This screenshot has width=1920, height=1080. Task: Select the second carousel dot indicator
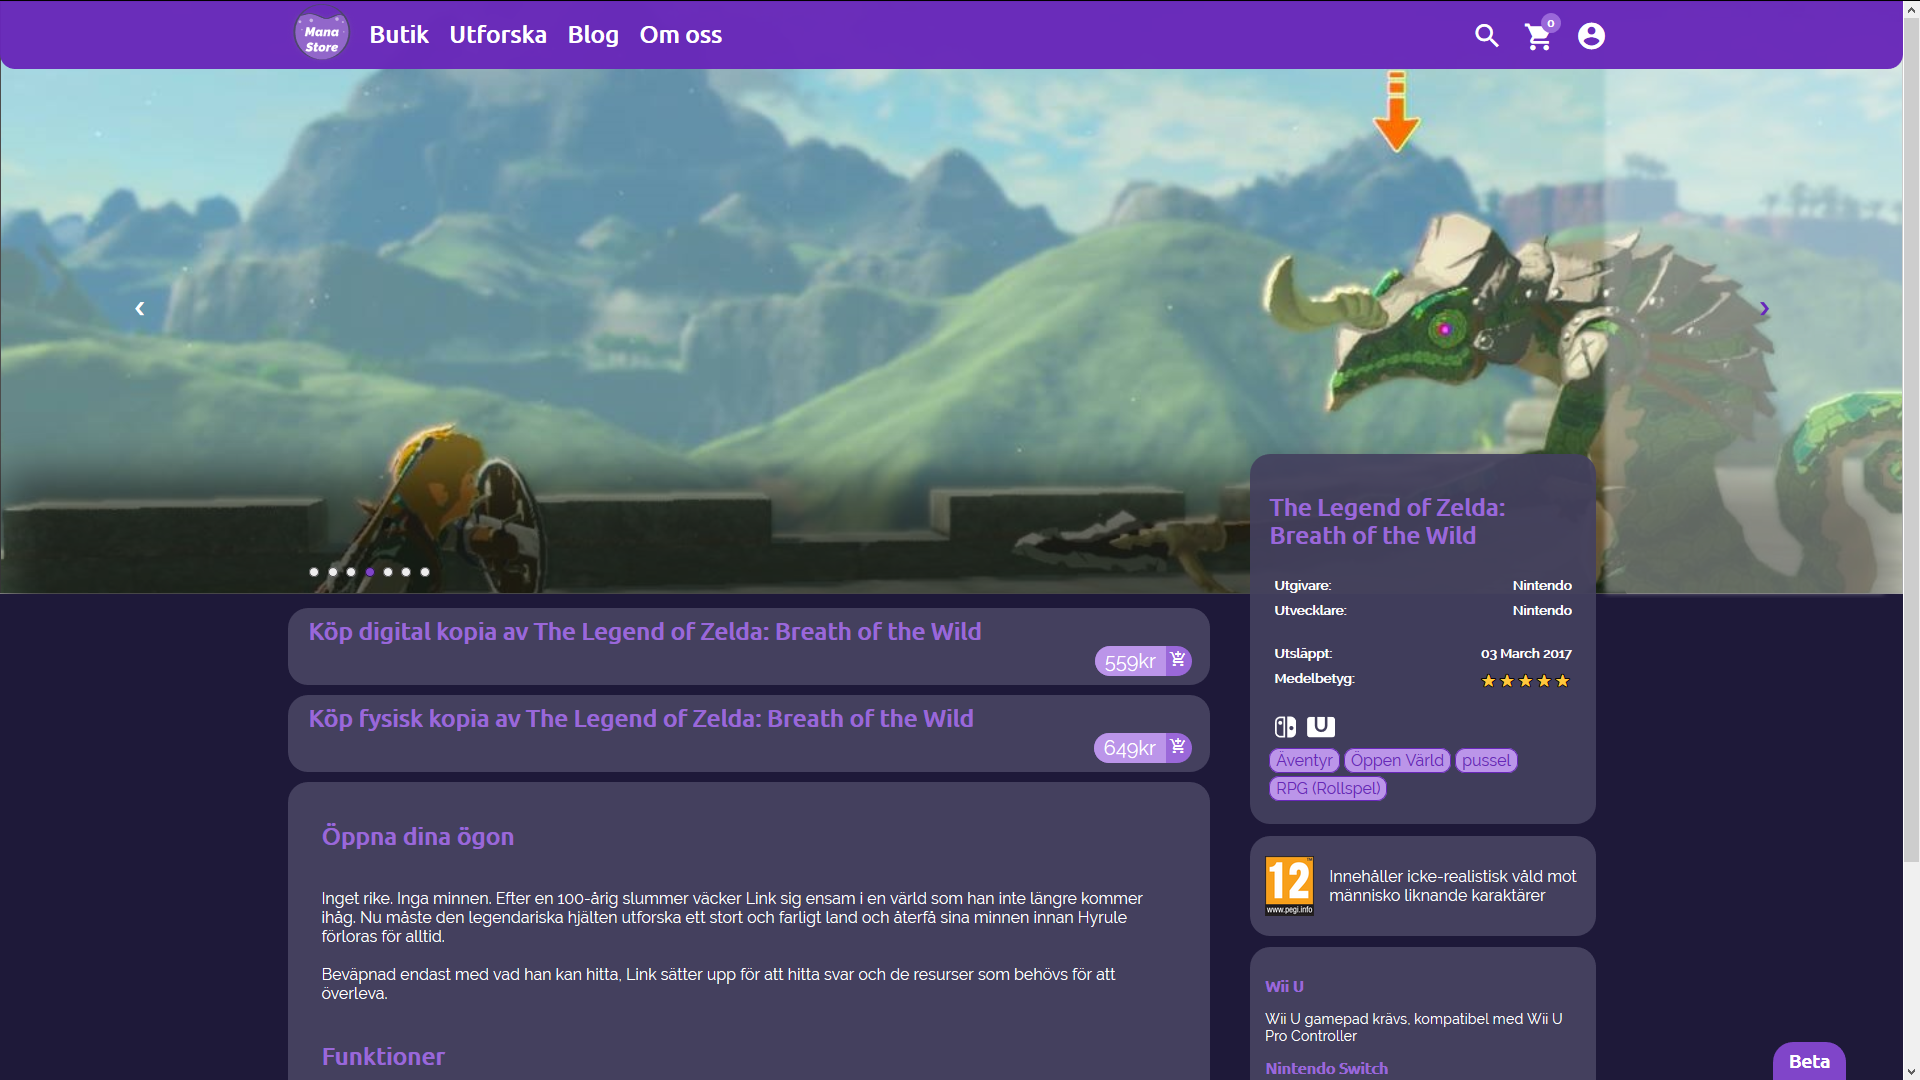[333, 572]
